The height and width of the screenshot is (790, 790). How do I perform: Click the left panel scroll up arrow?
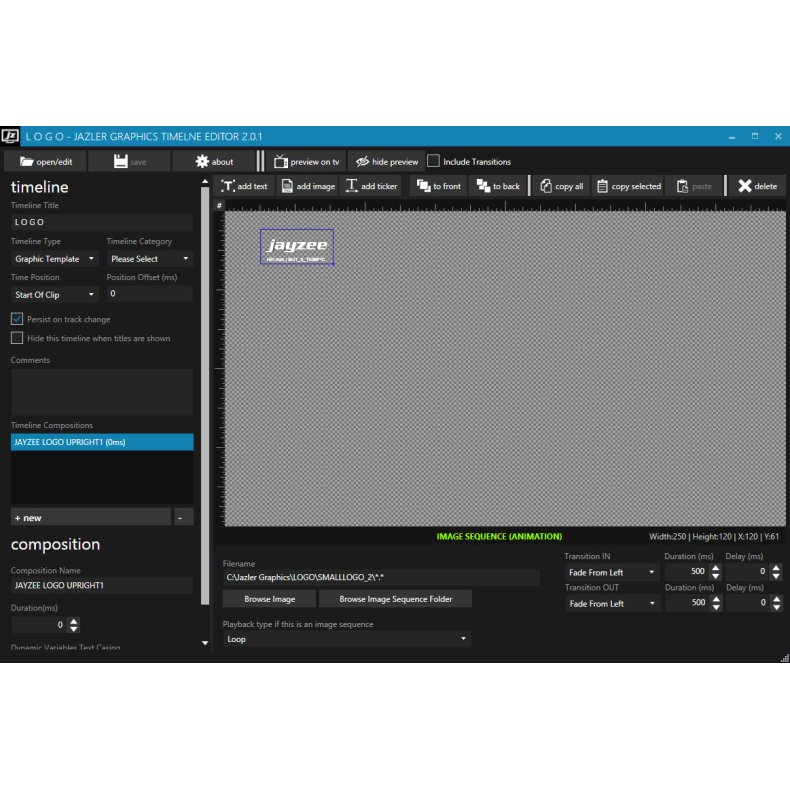pyautogui.click(x=205, y=181)
